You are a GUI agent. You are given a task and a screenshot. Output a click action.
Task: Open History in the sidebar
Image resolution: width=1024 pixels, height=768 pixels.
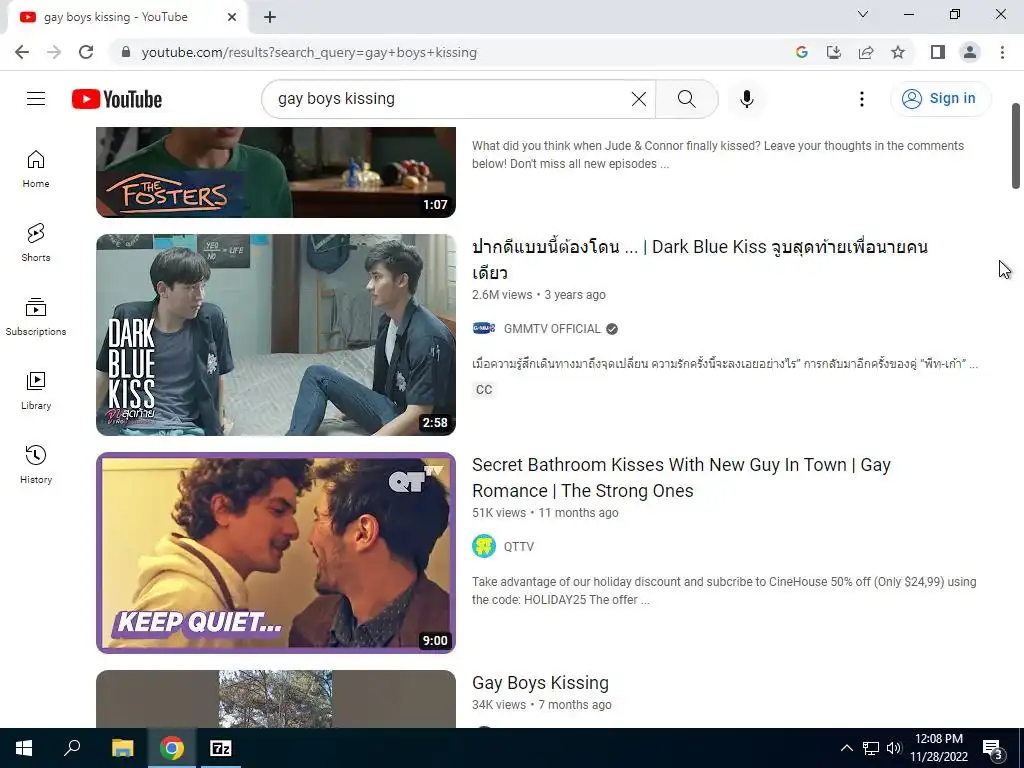(x=36, y=464)
